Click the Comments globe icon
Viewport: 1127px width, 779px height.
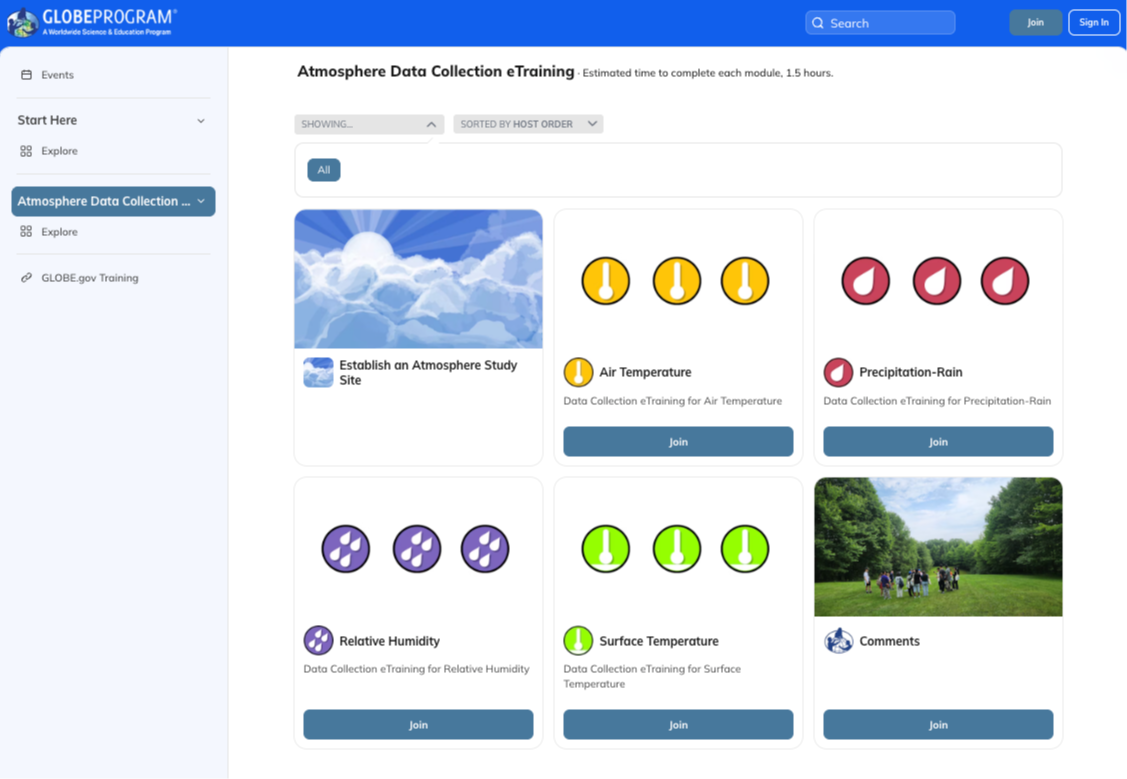838,641
